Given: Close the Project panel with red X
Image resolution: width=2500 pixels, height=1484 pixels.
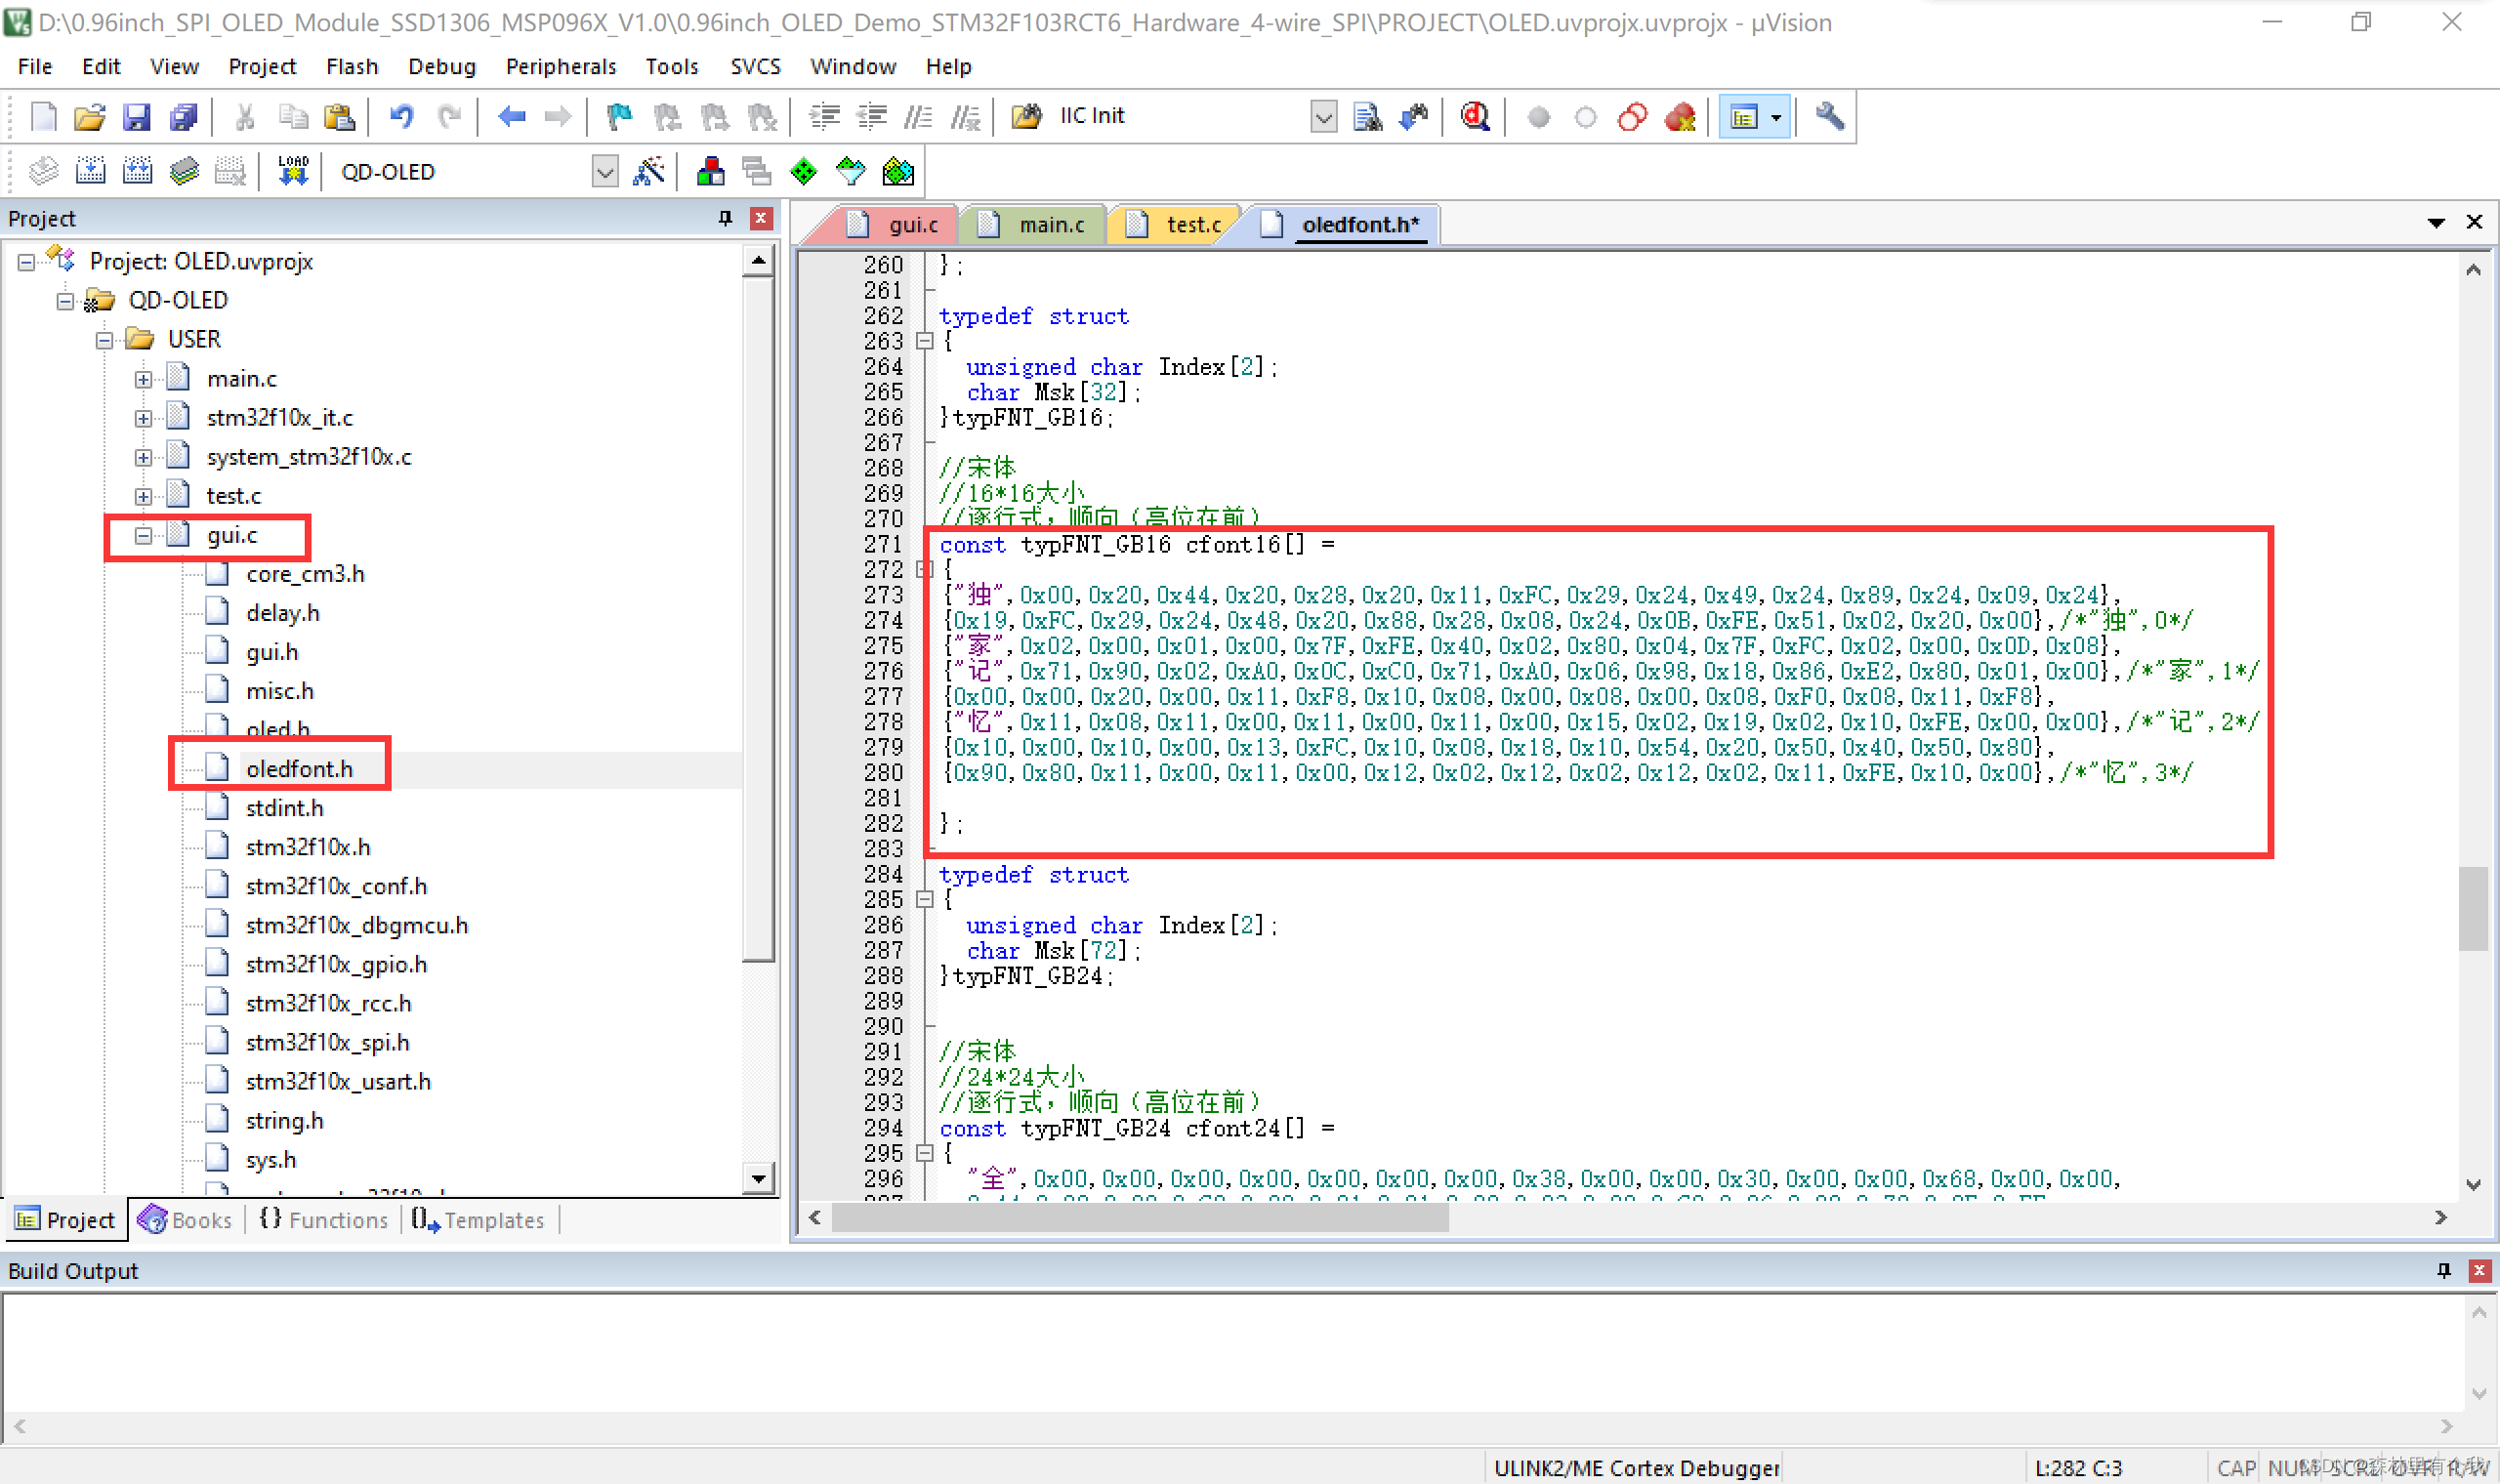Looking at the screenshot, I should coord(761,218).
